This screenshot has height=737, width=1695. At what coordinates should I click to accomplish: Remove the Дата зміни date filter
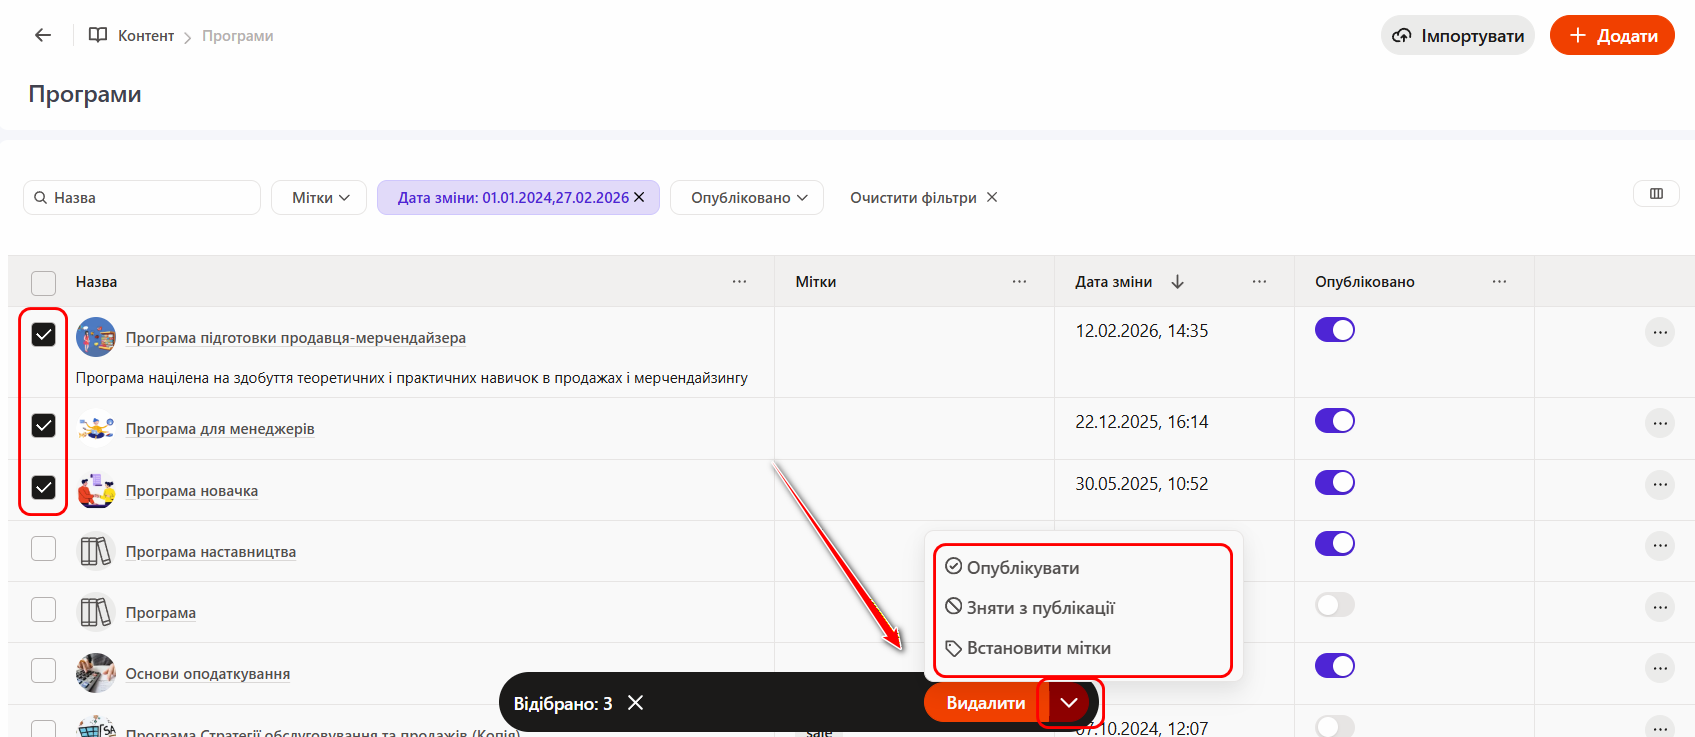tap(640, 197)
